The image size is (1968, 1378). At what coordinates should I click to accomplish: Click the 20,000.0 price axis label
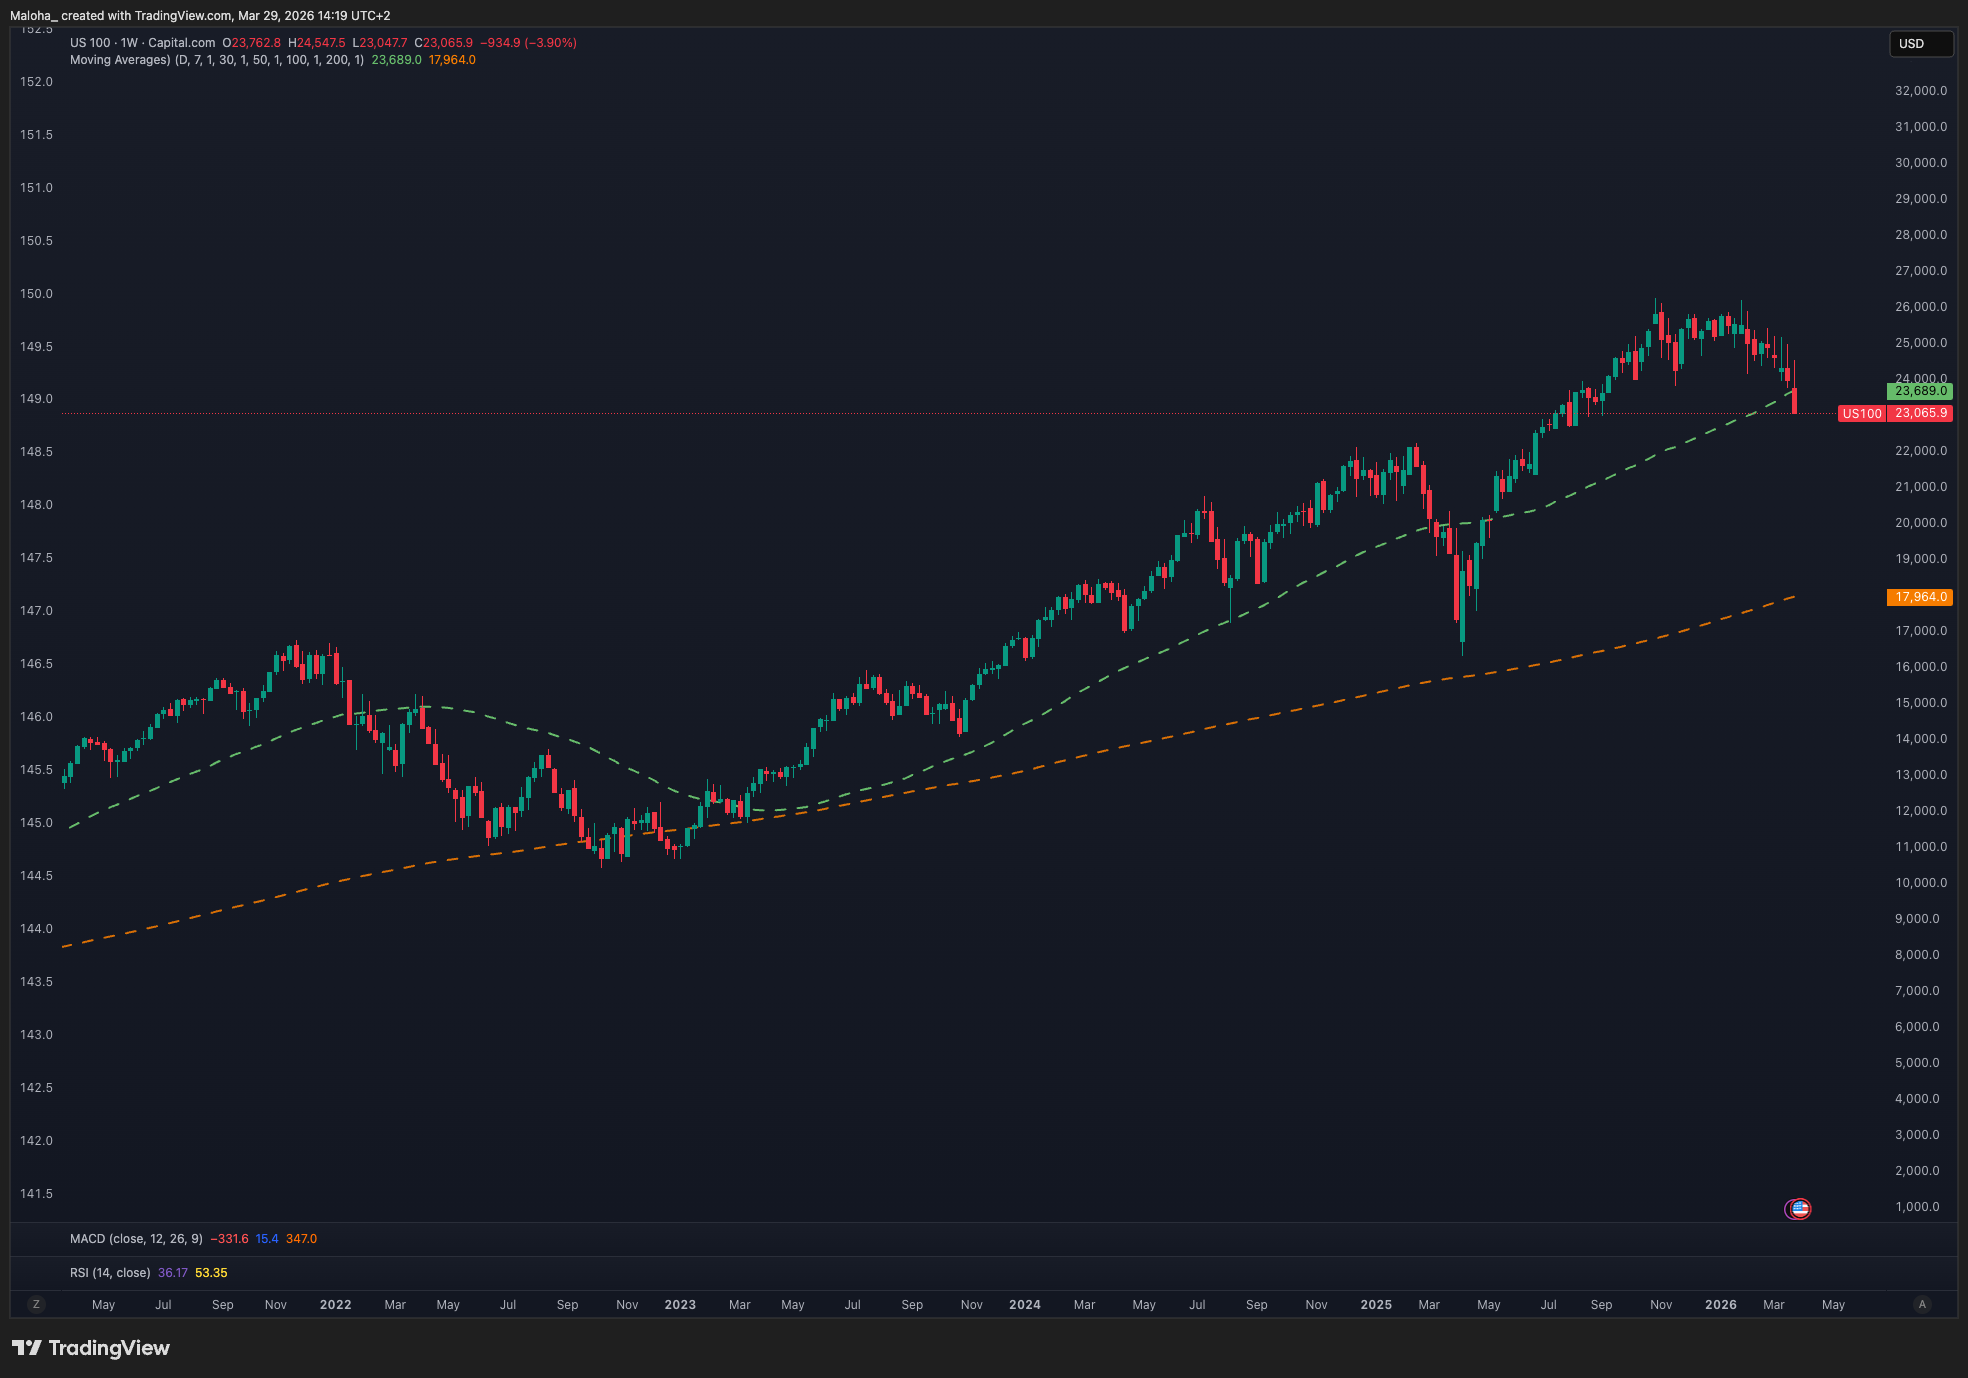(1920, 523)
